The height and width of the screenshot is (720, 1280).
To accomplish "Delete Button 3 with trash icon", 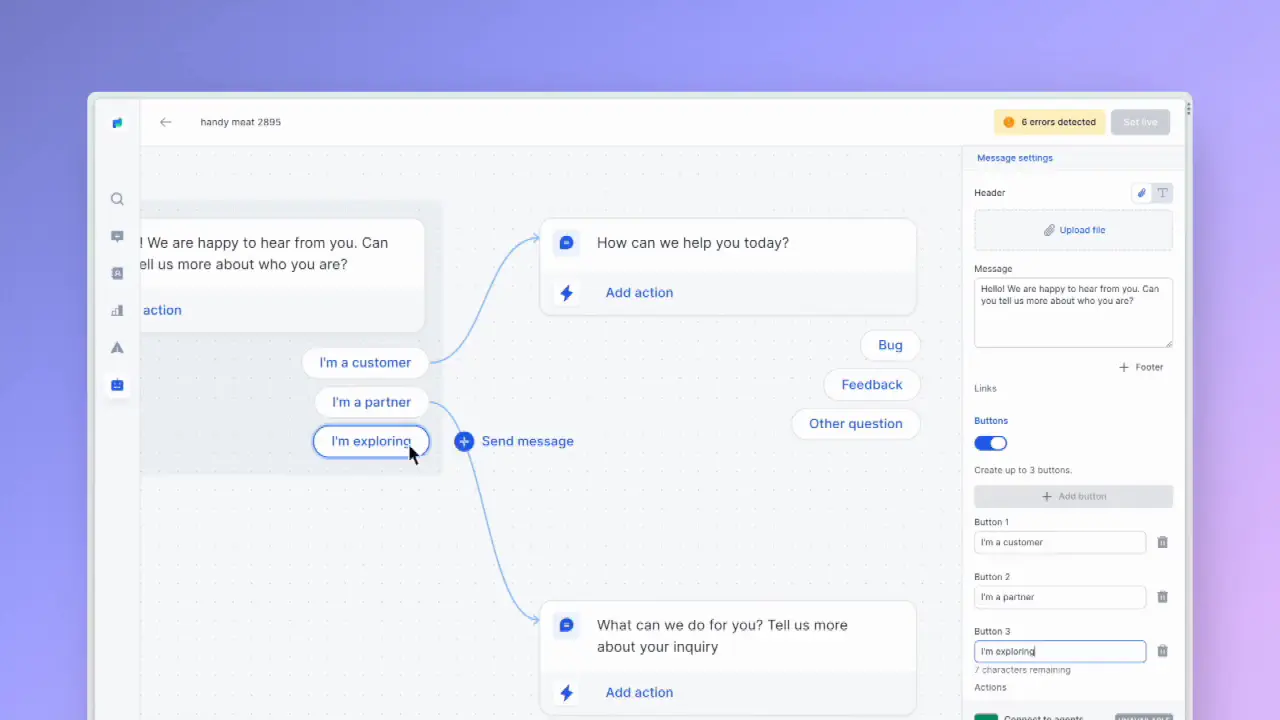I will click(x=1162, y=651).
